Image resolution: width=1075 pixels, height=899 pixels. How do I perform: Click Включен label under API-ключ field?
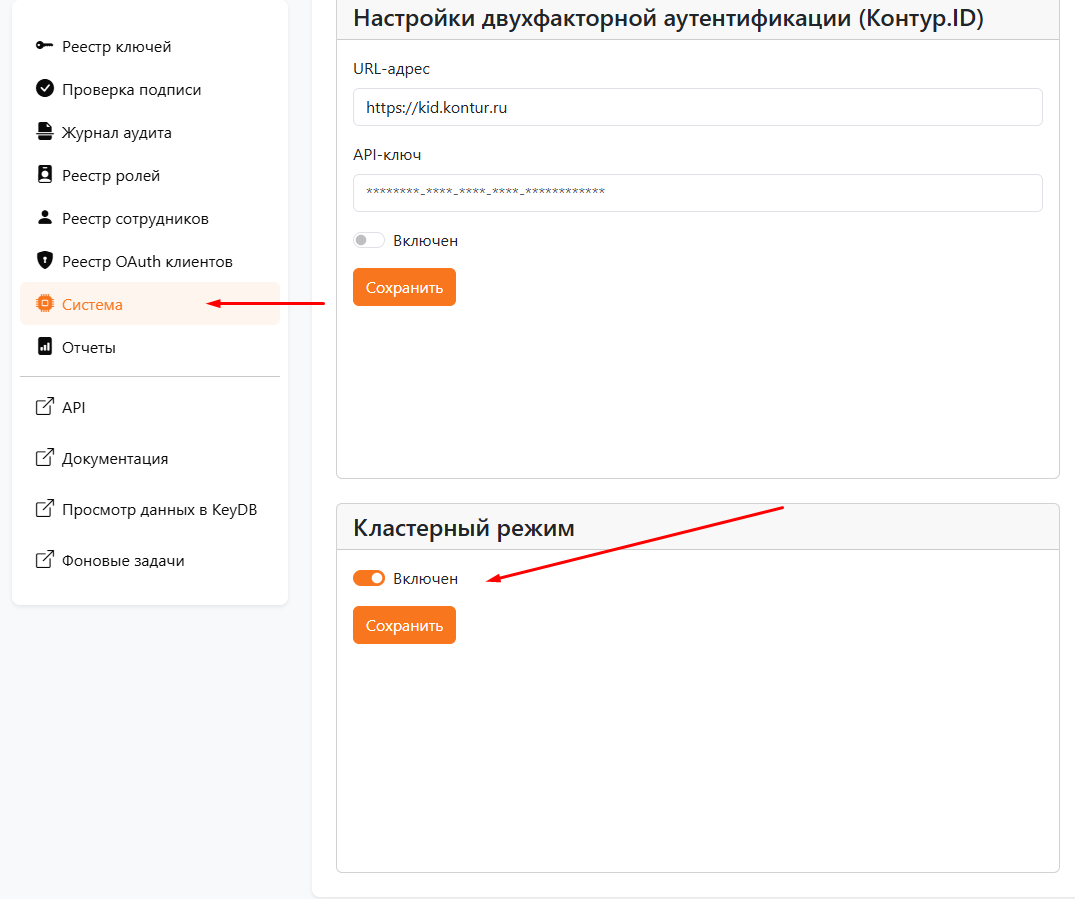coord(426,241)
